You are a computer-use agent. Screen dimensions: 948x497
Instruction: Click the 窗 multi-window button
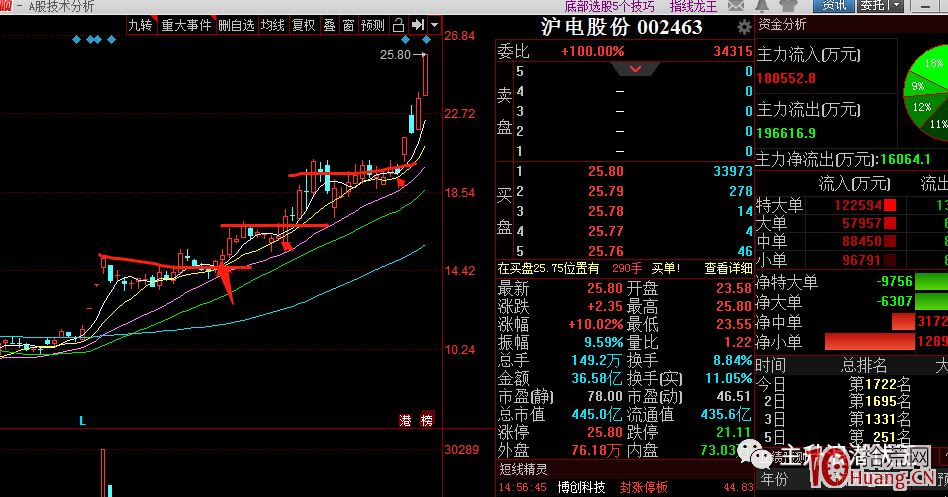[x=348, y=25]
